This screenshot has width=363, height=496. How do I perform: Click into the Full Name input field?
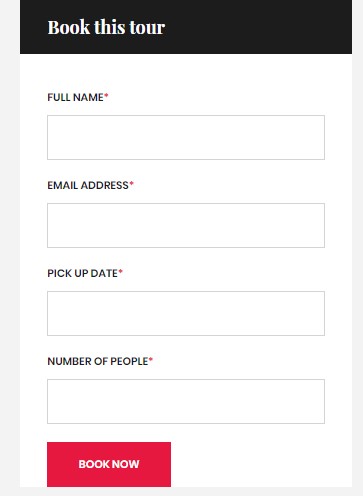coord(186,137)
